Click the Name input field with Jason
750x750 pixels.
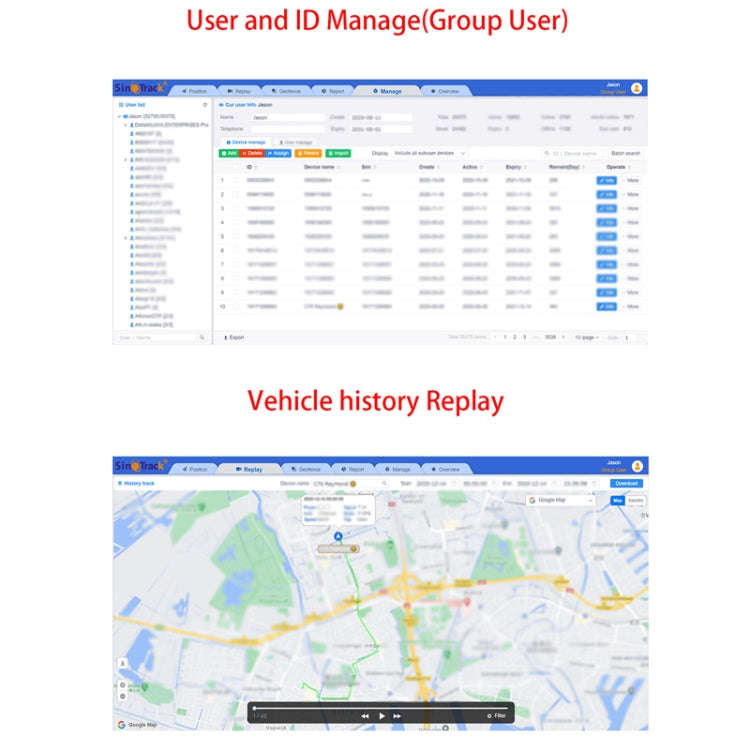click(288, 117)
